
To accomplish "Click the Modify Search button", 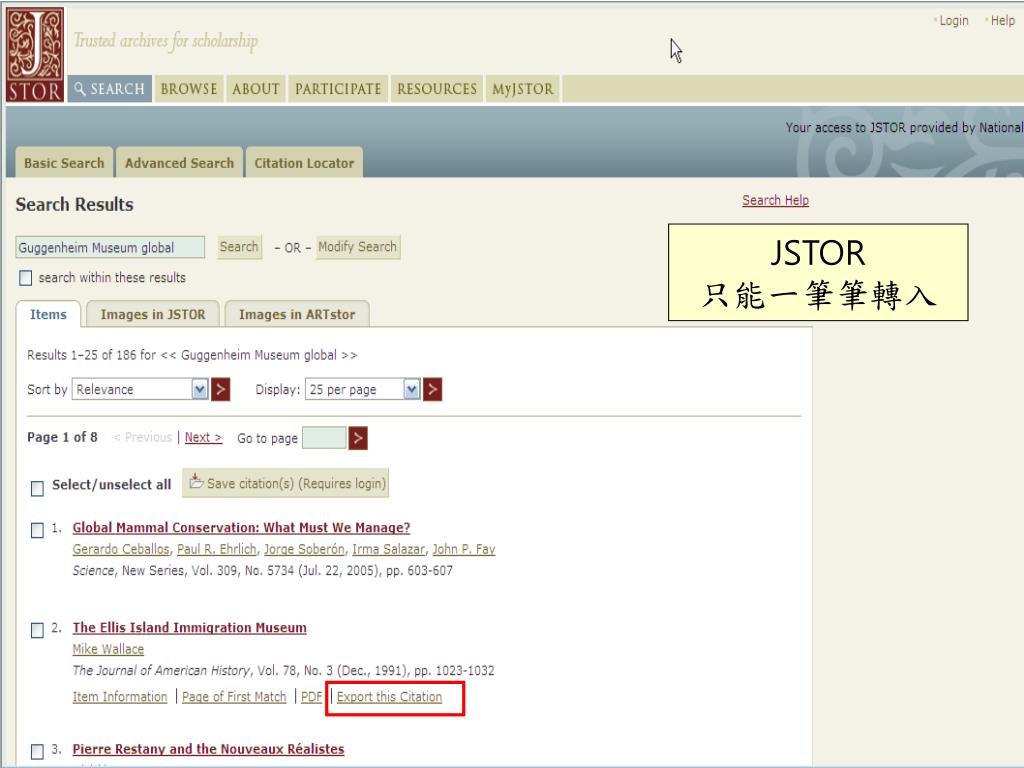I will point(357,247).
